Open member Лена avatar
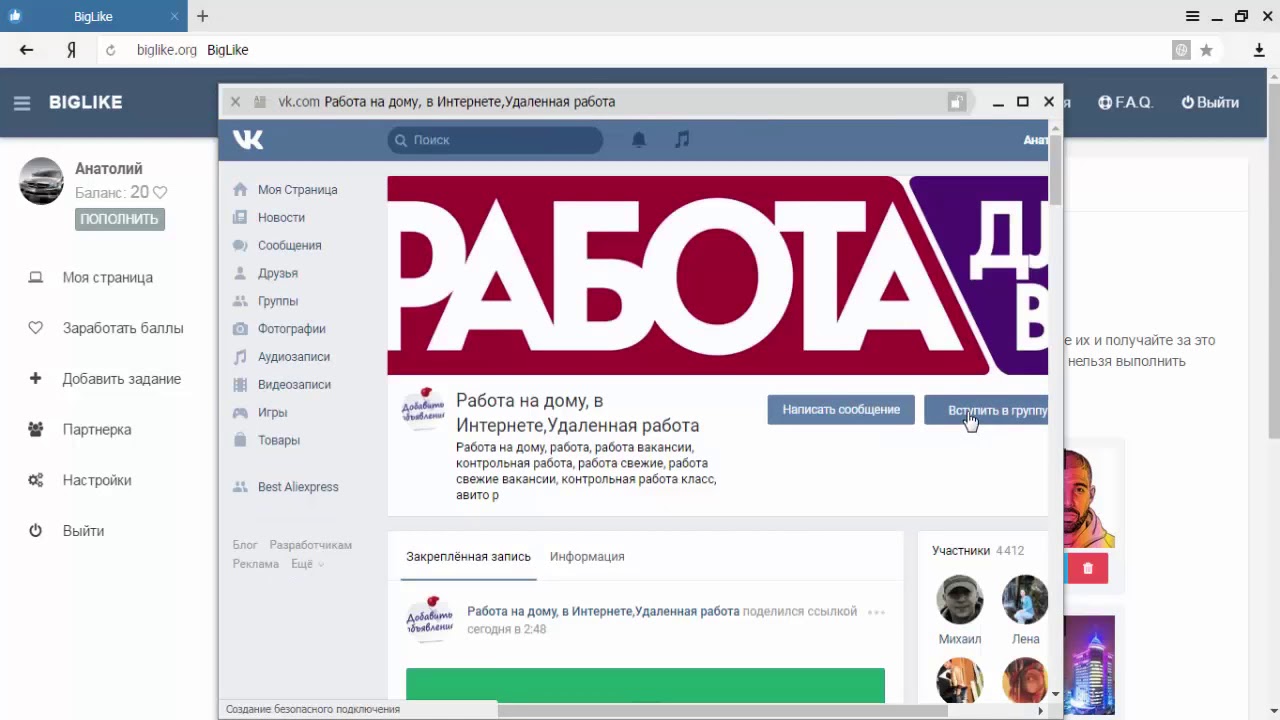1280x720 pixels. click(x=1025, y=599)
